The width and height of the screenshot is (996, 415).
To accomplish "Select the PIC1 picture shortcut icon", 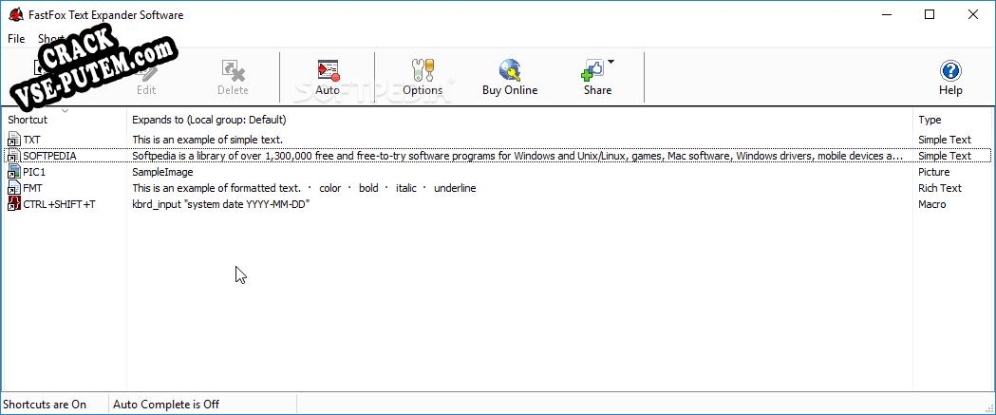I will coord(14,172).
